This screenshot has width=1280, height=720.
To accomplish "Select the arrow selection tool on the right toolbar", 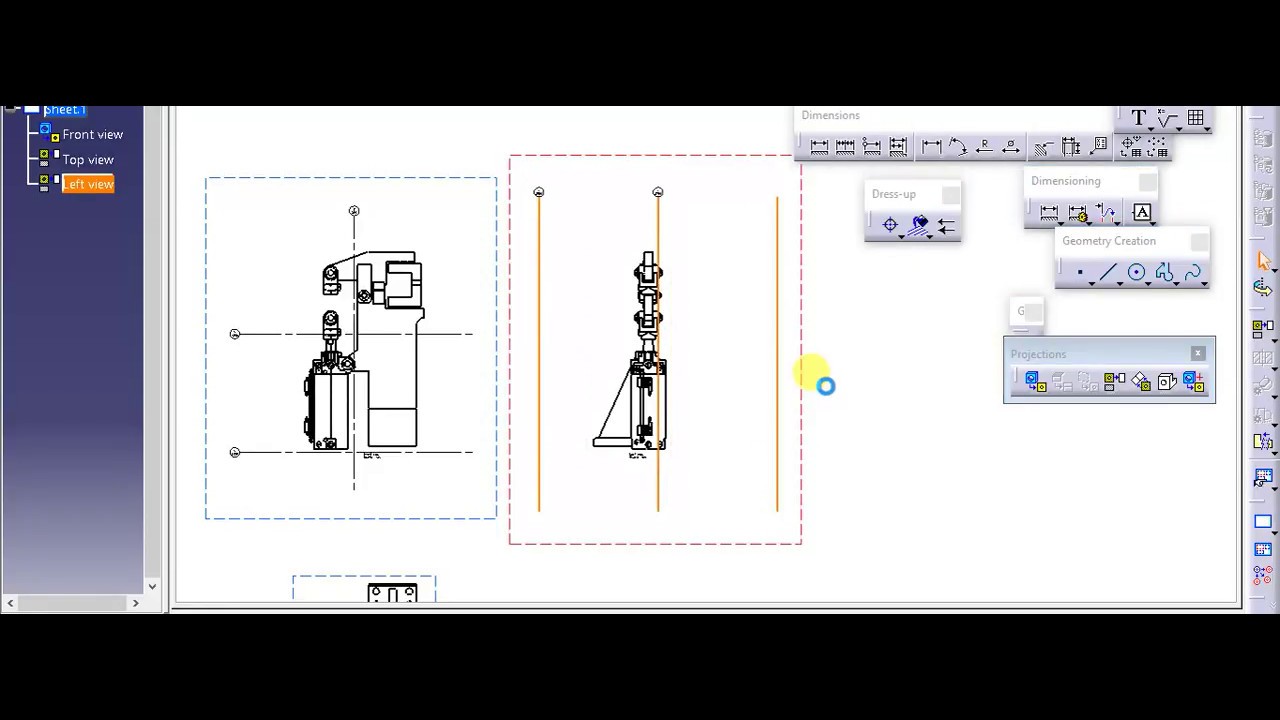I will pyautogui.click(x=1264, y=261).
